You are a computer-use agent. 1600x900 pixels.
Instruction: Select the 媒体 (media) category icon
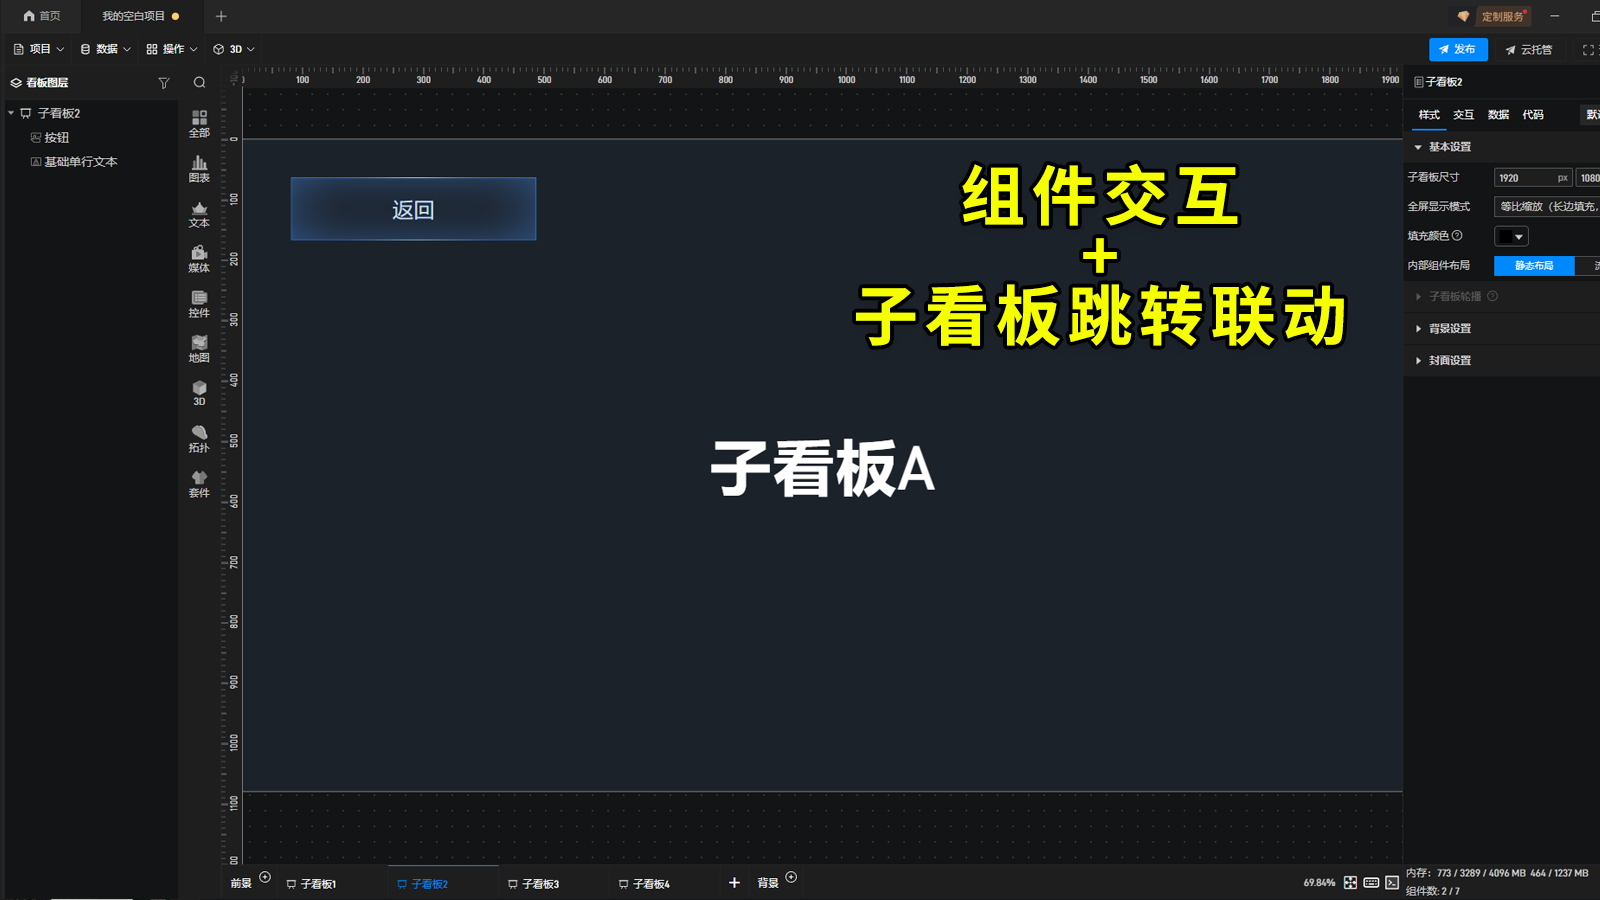(198, 258)
